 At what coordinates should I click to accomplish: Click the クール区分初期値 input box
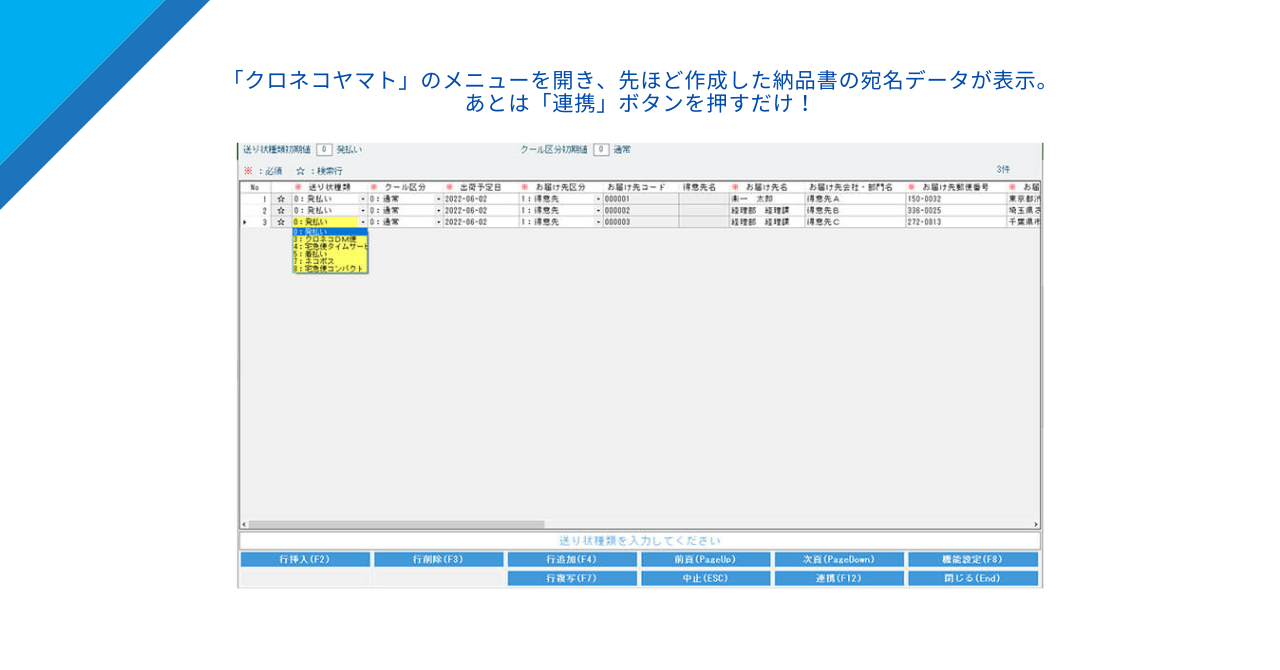click(601, 150)
